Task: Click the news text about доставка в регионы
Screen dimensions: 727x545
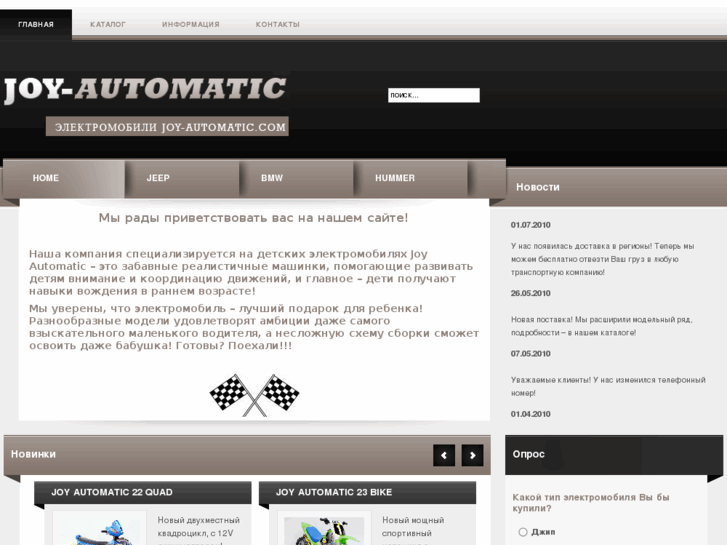Action: 603,259
